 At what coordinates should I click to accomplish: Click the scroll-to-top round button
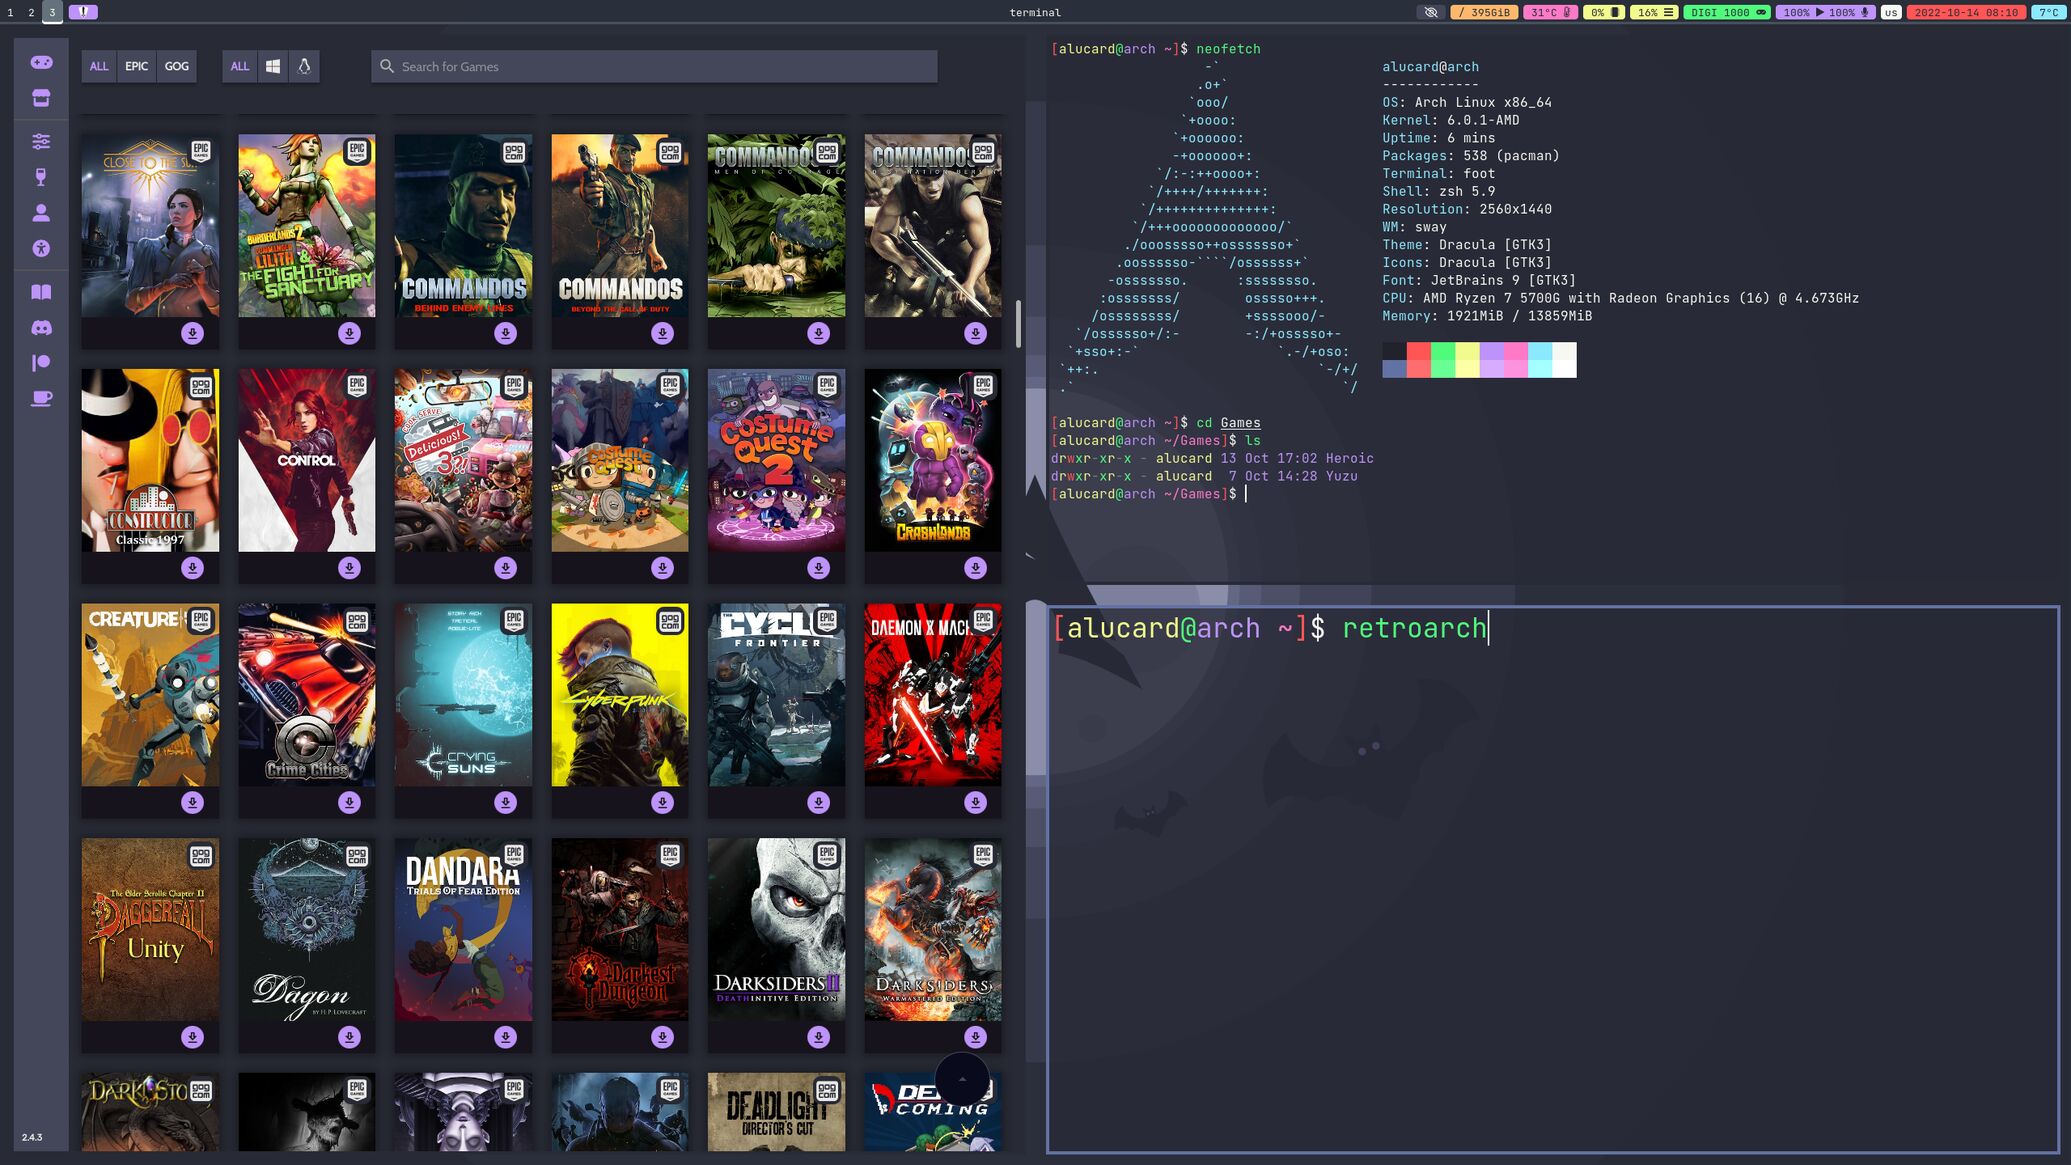(x=962, y=1079)
